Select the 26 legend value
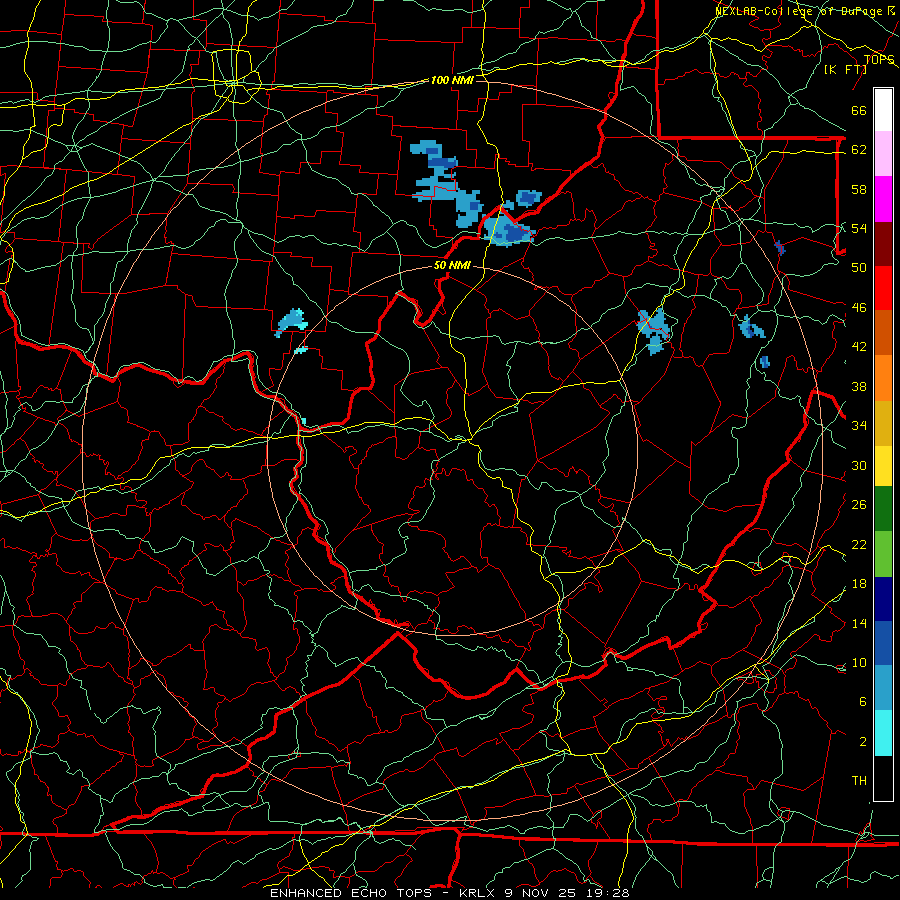The height and width of the screenshot is (900, 900). [x=859, y=505]
